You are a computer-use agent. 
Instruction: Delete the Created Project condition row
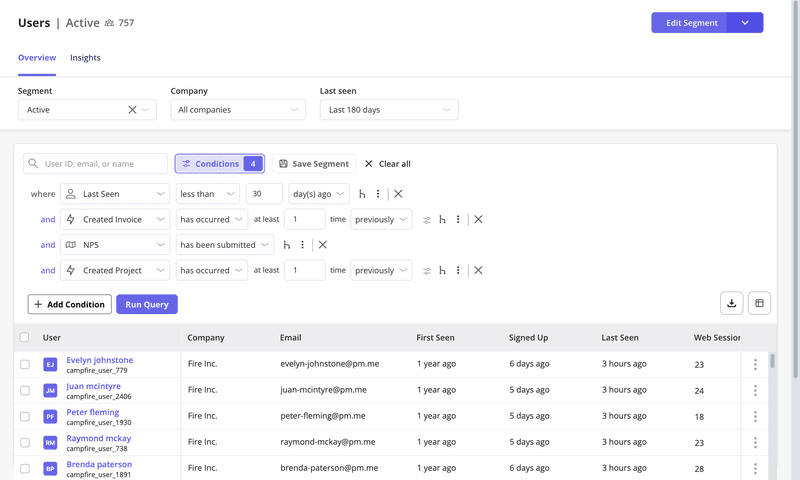[x=478, y=270]
